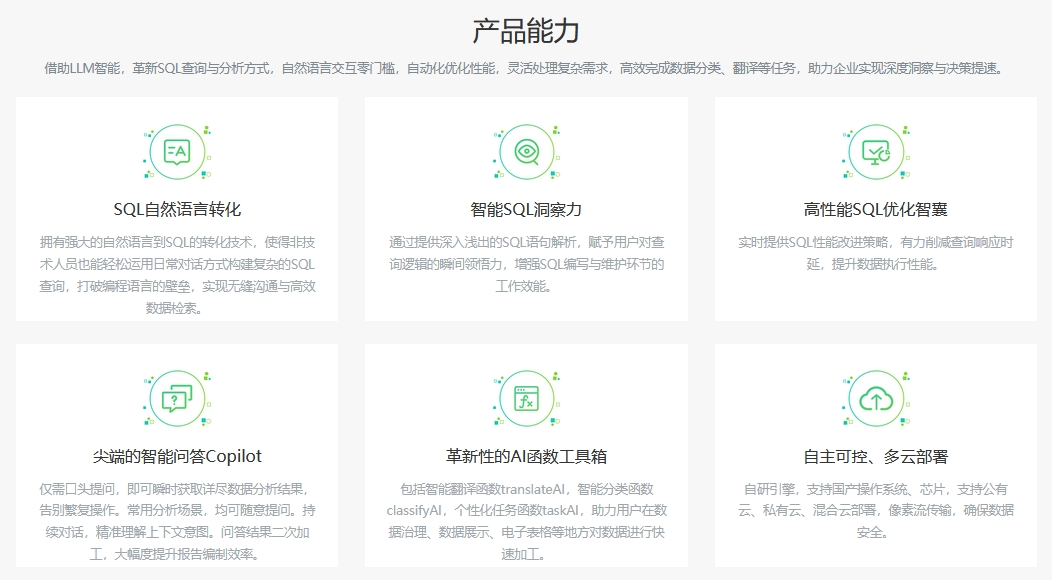Select the heading 革新性的AI函数工具箱
The image size is (1052, 580).
[x=527, y=456]
